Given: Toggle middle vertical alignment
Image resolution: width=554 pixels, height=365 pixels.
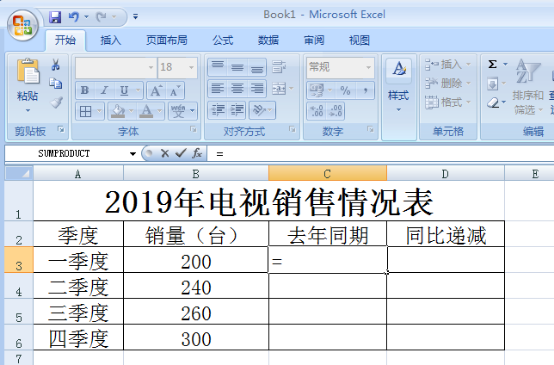Looking at the screenshot, I should pos(237,66).
